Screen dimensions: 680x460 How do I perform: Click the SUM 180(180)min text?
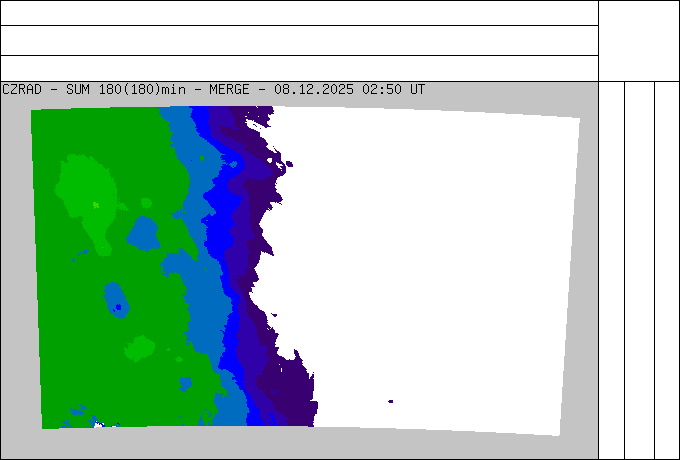(126, 89)
